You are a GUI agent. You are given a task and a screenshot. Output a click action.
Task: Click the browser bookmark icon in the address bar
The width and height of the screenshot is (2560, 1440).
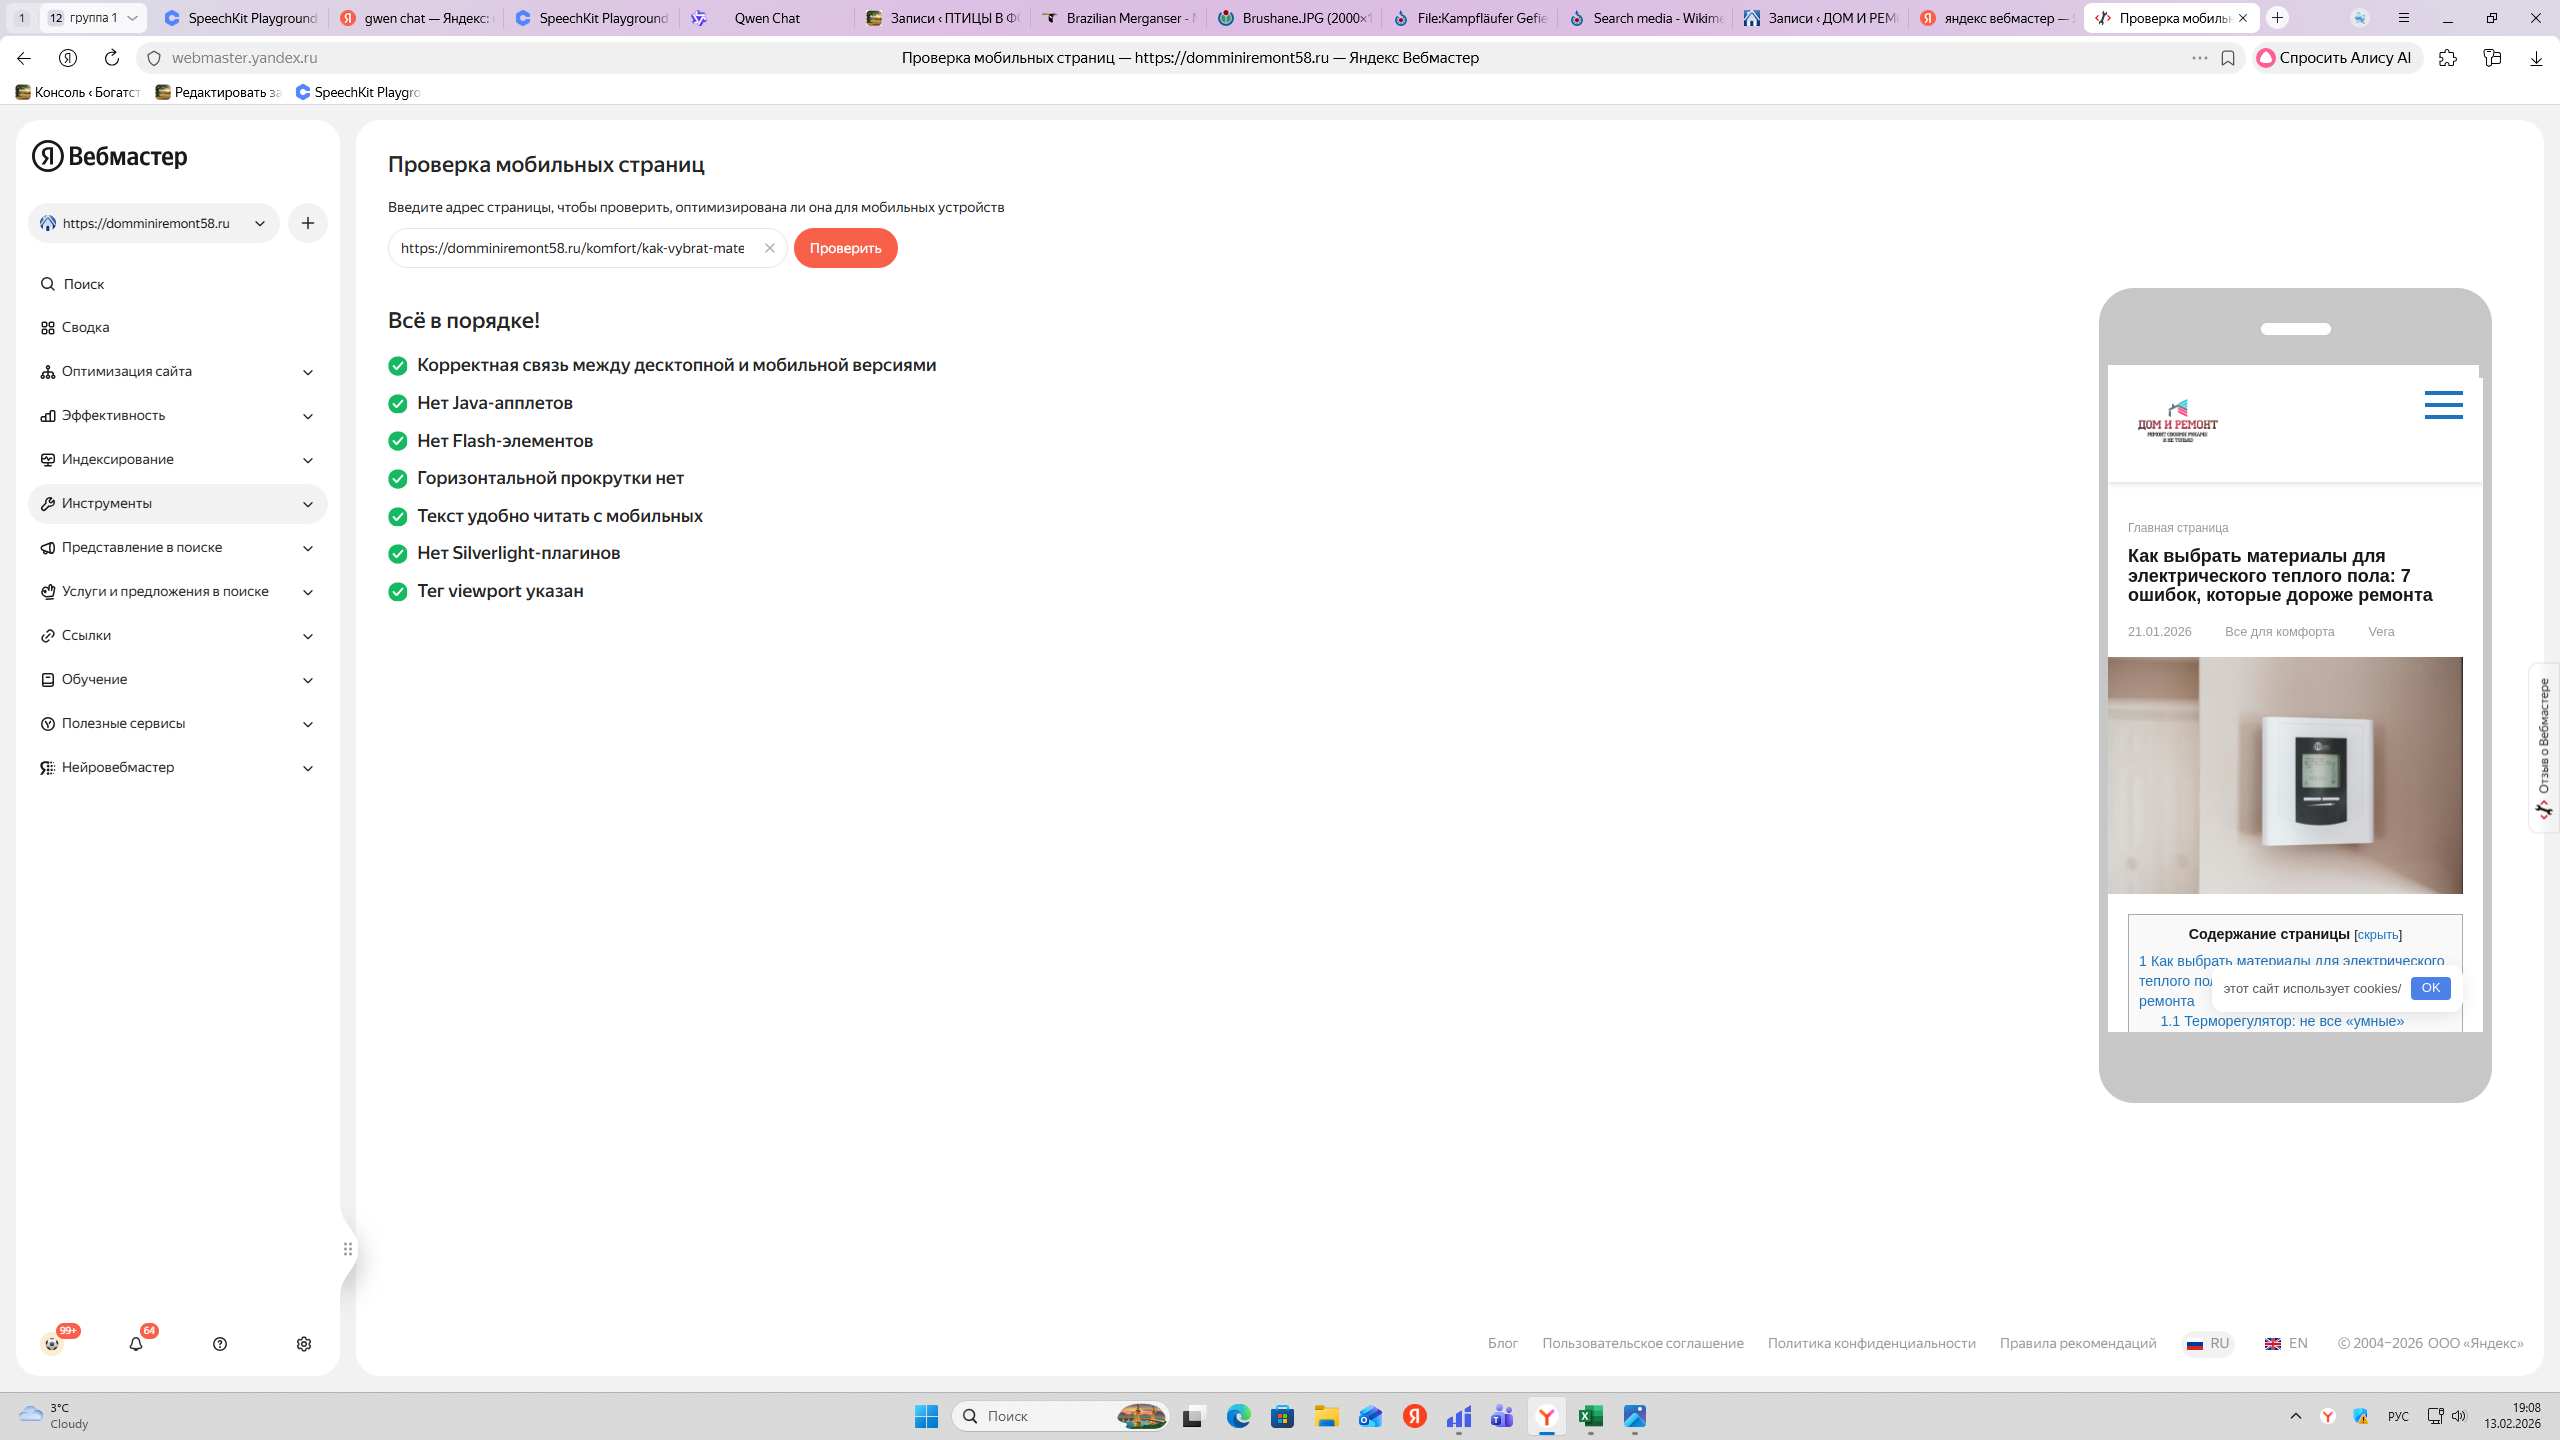click(x=2228, y=58)
